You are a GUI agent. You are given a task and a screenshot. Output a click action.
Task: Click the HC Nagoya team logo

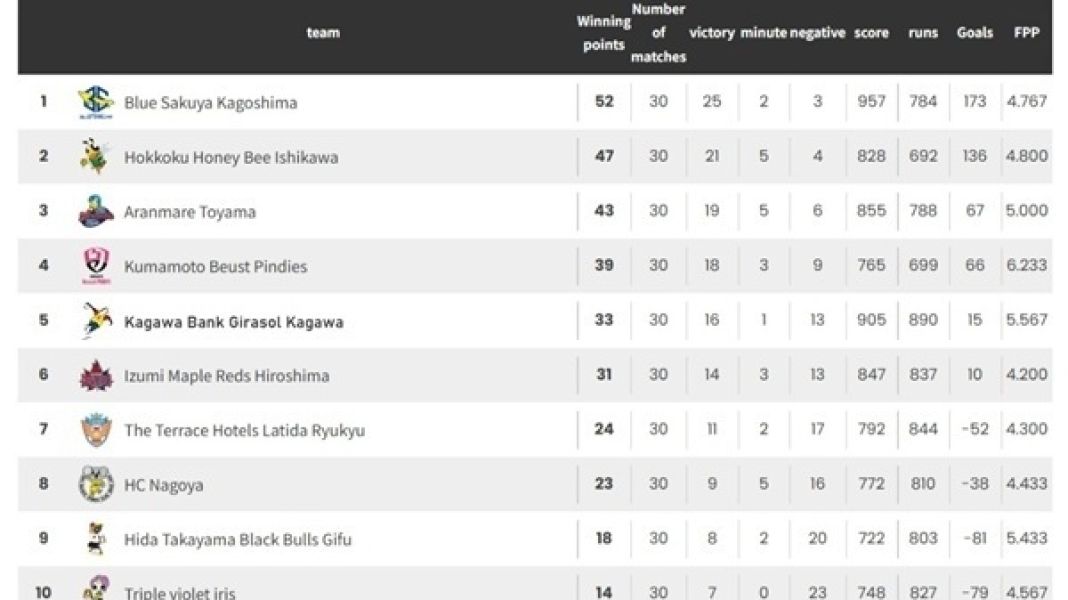coord(96,485)
